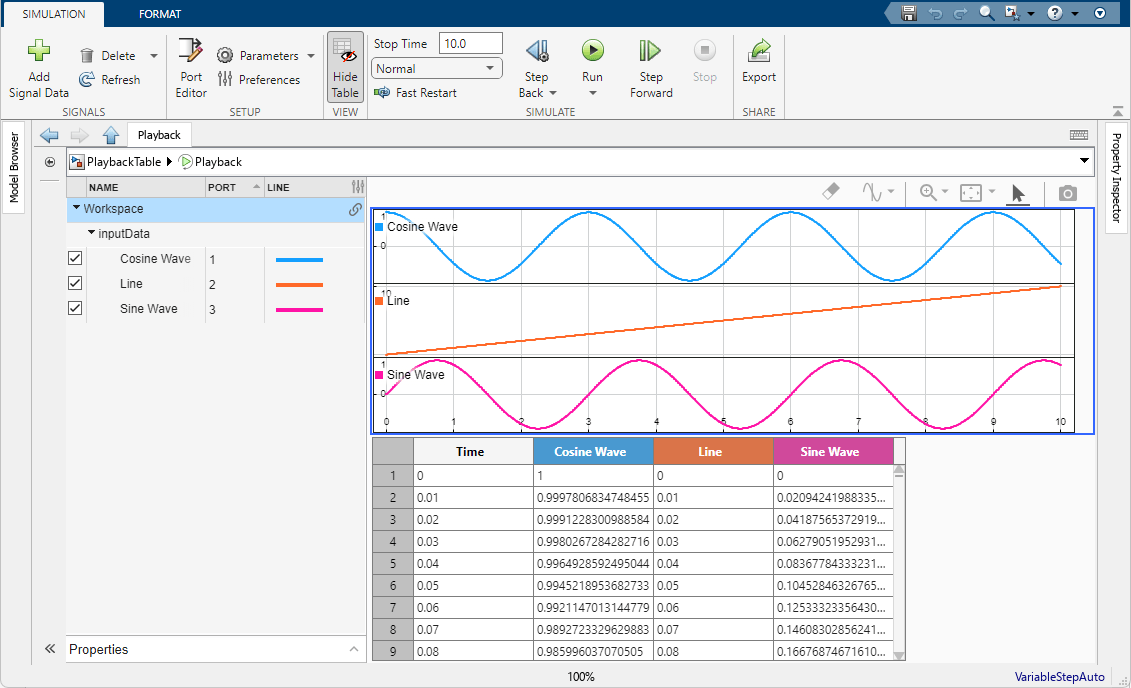Image resolution: width=1131 pixels, height=688 pixels.
Task: Click the green Run button
Action: [x=592, y=50]
